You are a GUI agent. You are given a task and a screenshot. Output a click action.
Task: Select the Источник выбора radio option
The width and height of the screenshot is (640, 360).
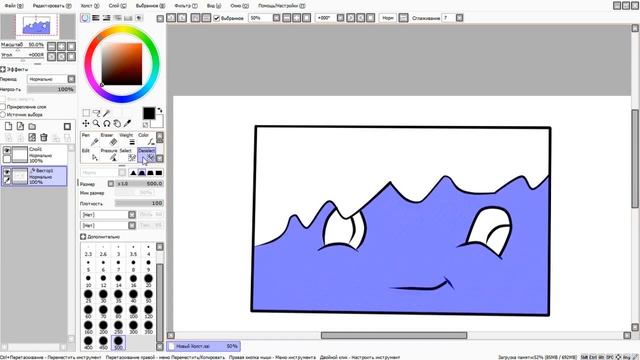pos(3,115)
